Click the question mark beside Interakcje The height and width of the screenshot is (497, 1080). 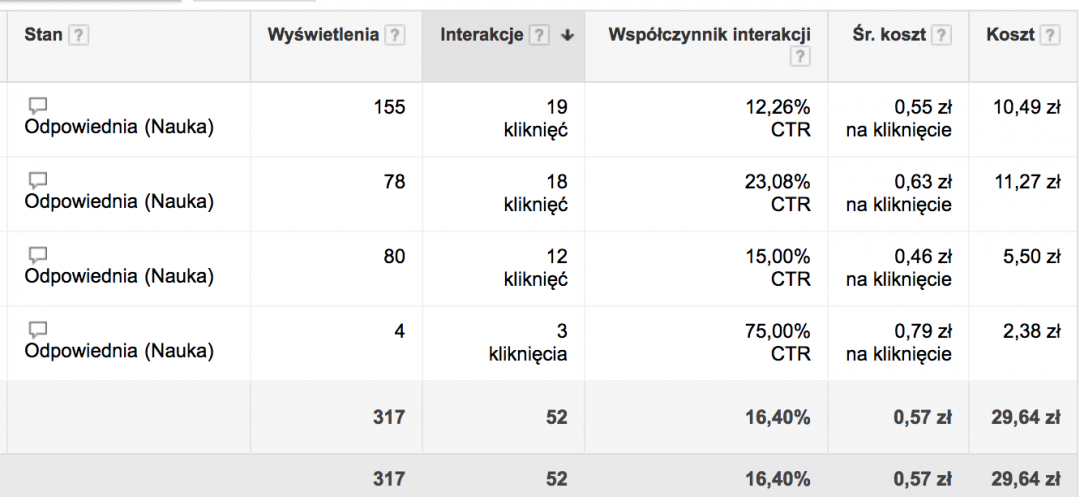540,35
